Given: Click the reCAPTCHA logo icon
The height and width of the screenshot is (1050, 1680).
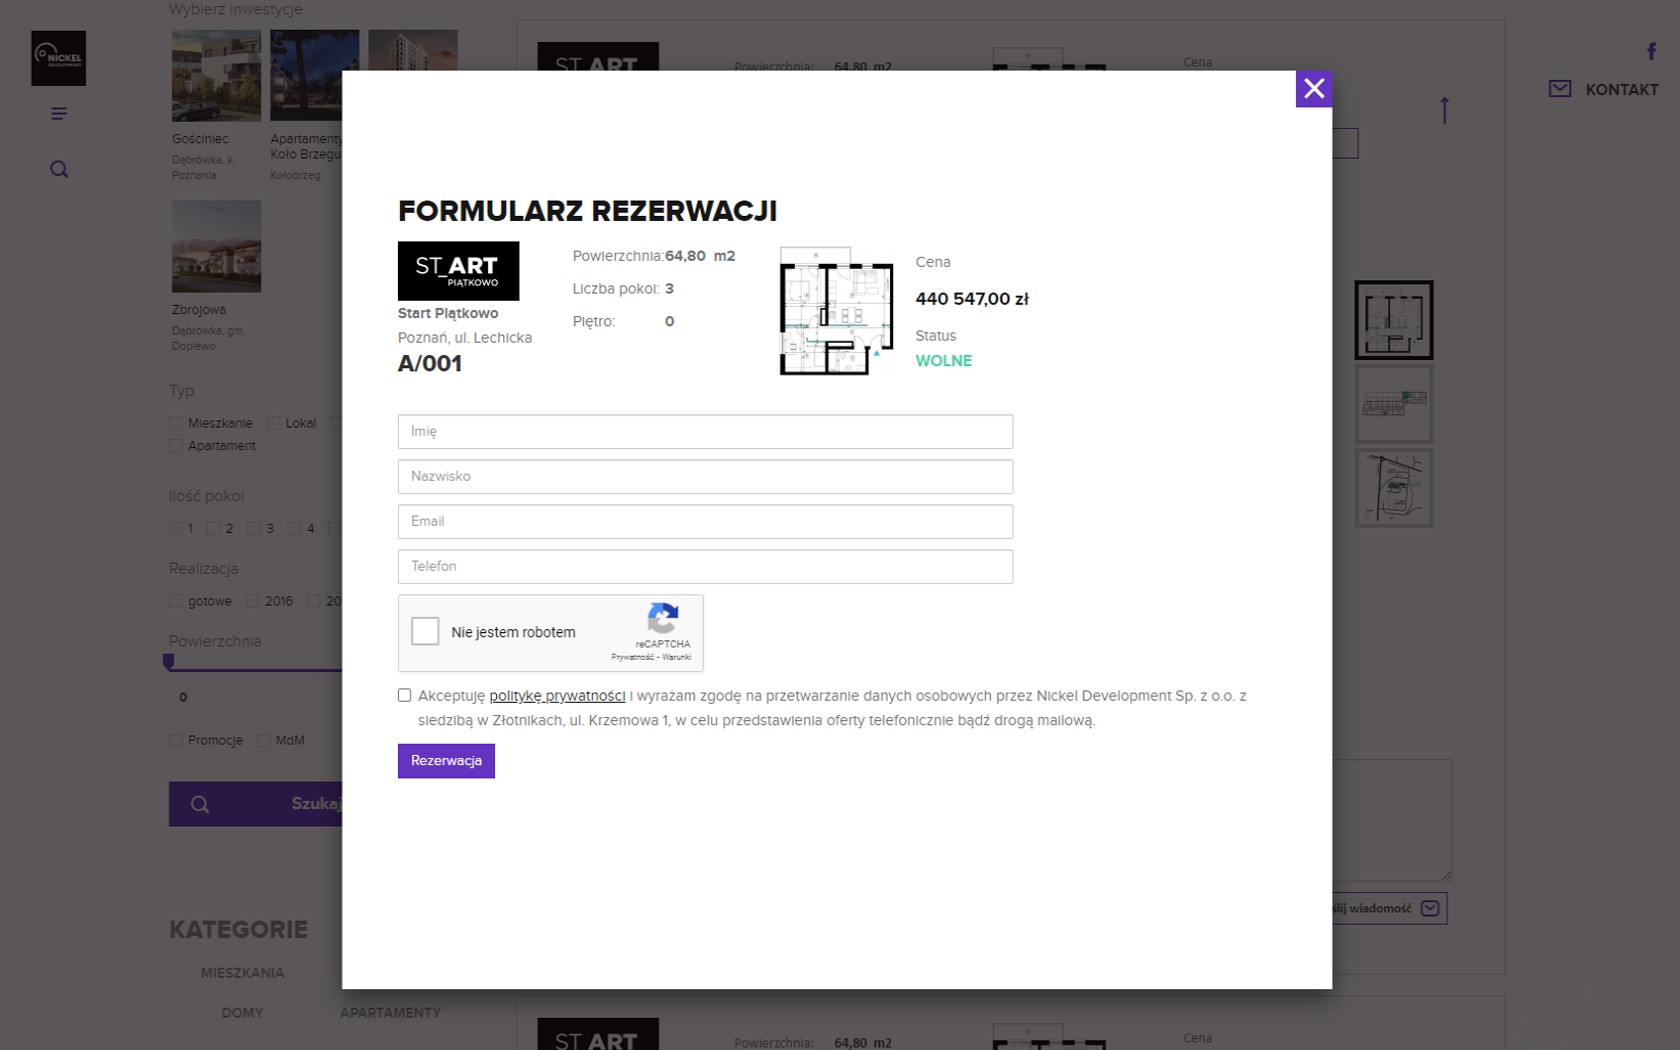Looking at the screenshot, I should click(663, 618).
